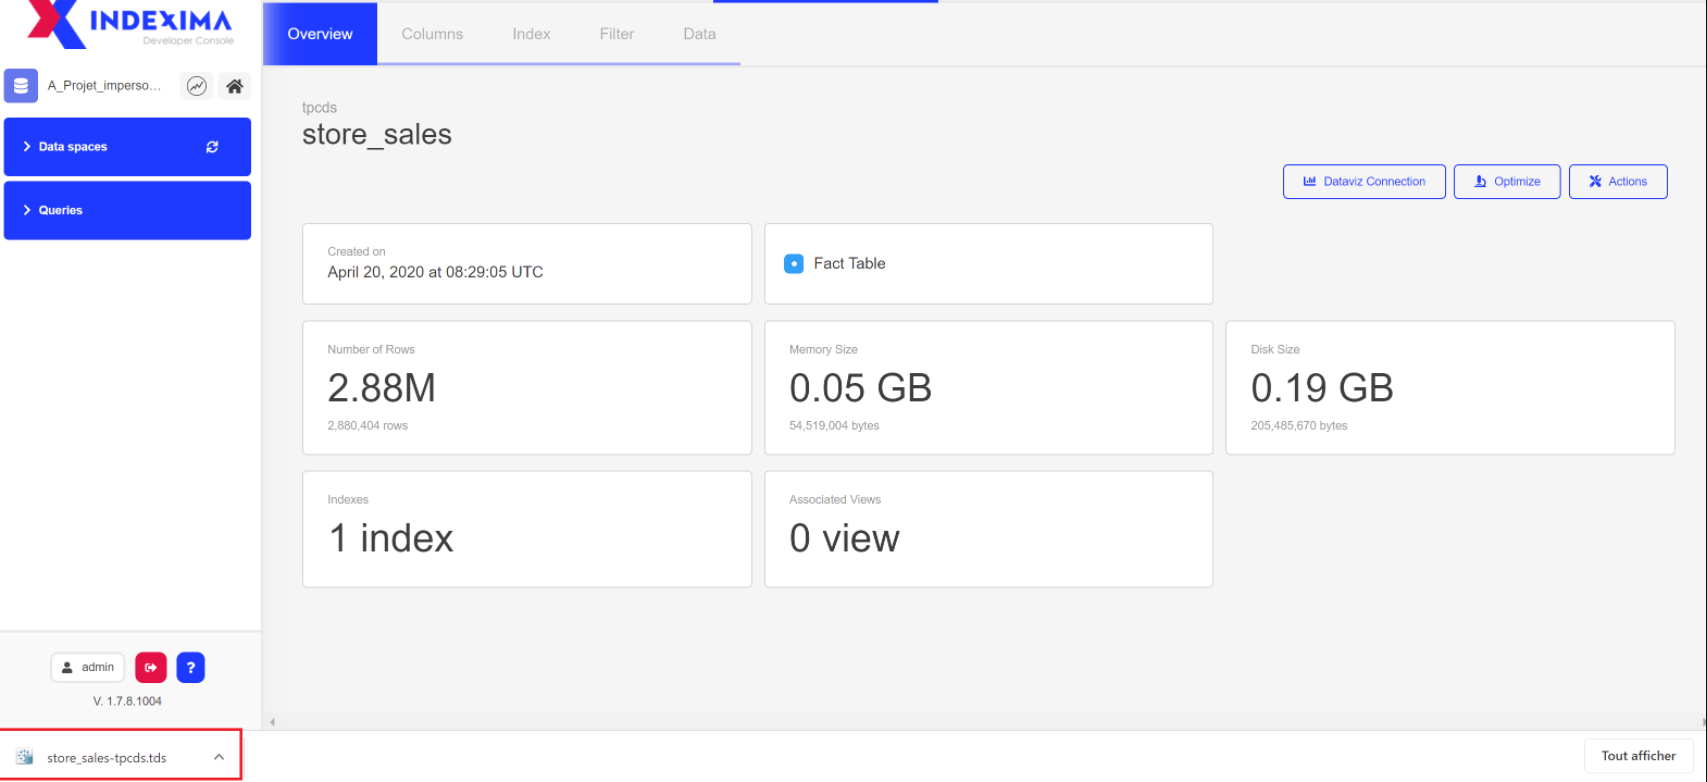Click the Fact Table label

849,264
